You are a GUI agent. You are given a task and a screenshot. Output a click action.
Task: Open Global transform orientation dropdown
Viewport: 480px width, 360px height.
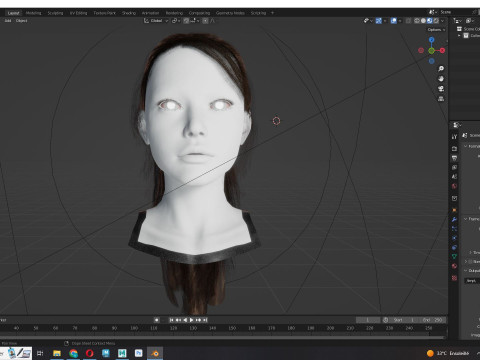click(156, 21)
